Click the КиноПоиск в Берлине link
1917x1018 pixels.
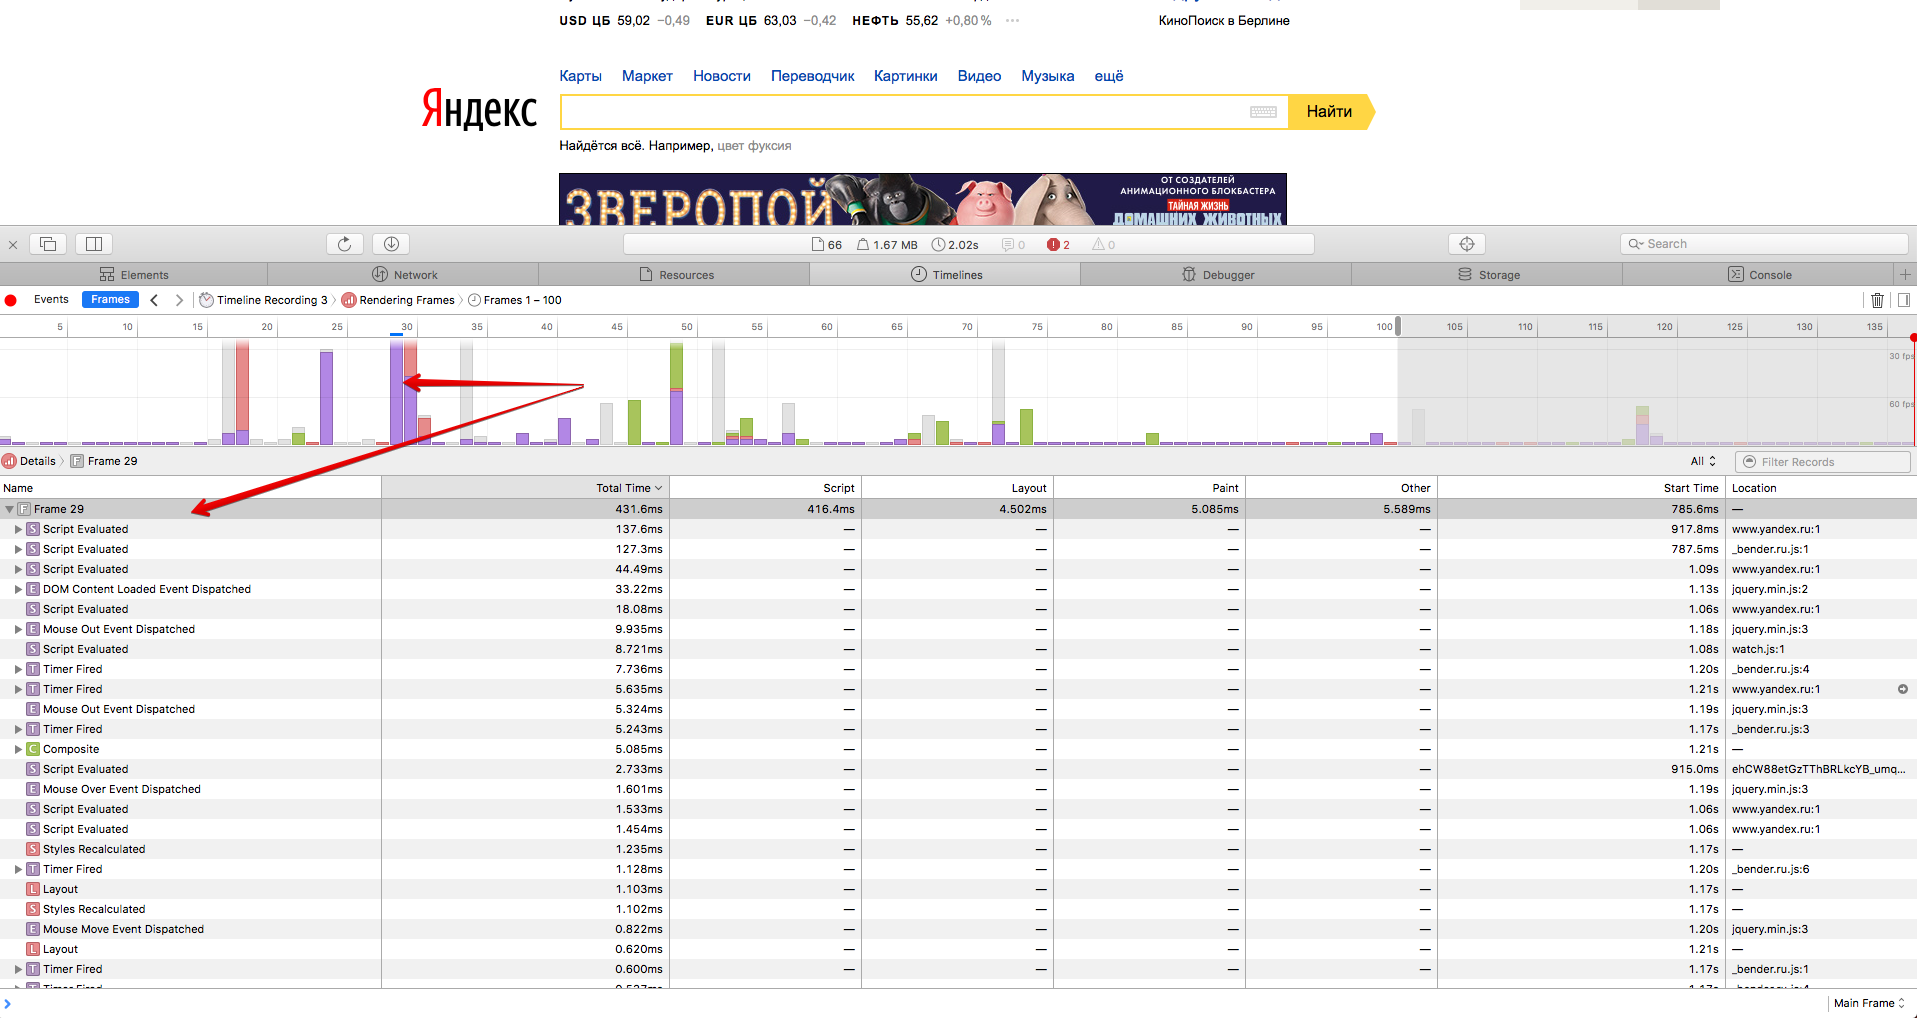point(1224,20)
